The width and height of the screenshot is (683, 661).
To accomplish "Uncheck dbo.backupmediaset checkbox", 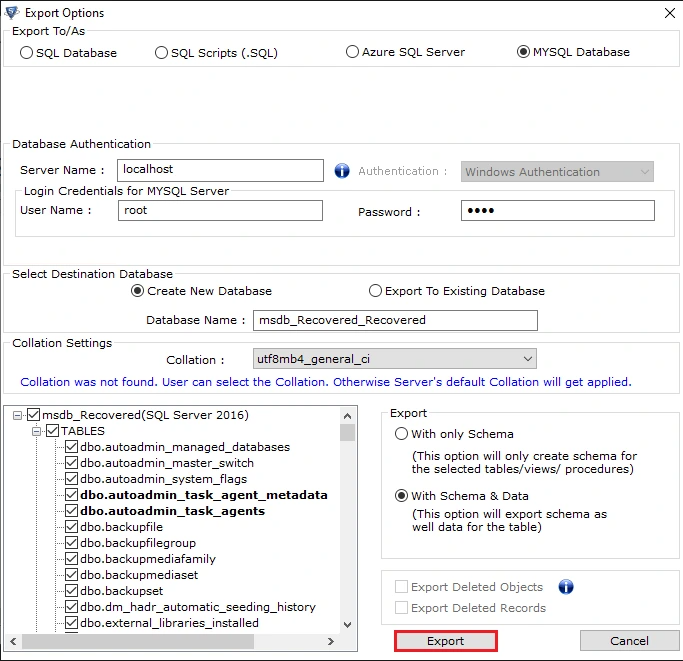I will pos(71,575).
